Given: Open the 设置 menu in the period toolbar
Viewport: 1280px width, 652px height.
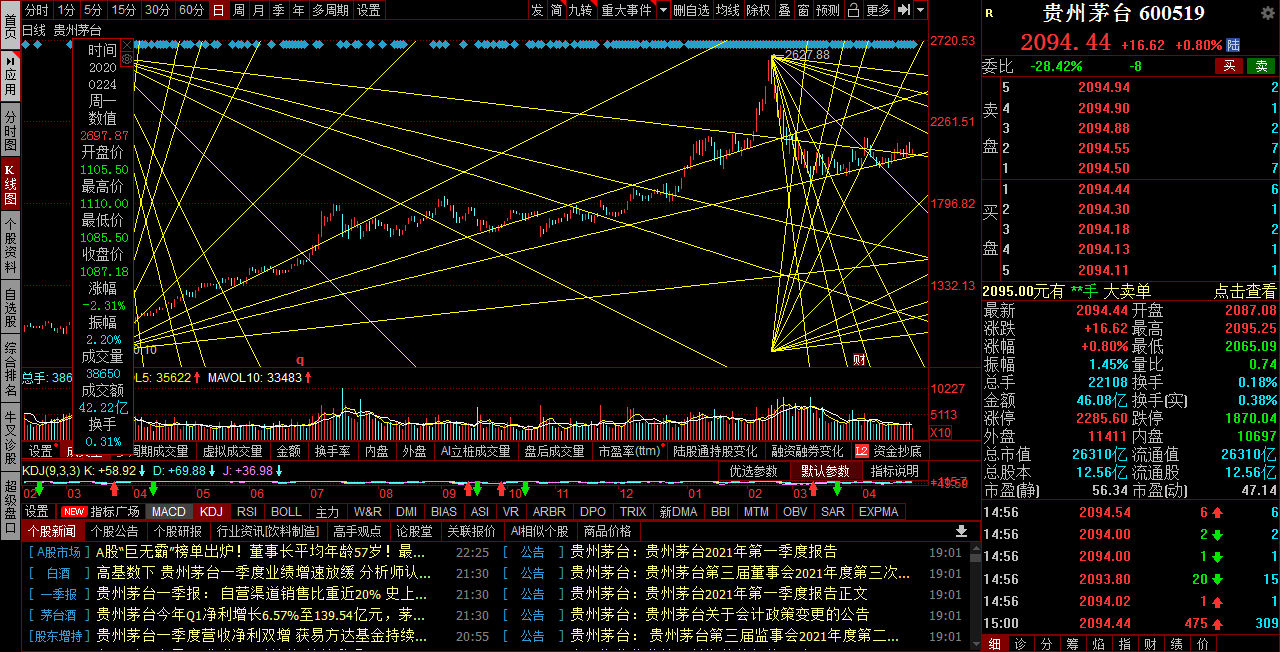Looking at the screenshot, I should (x=369, y=10).
